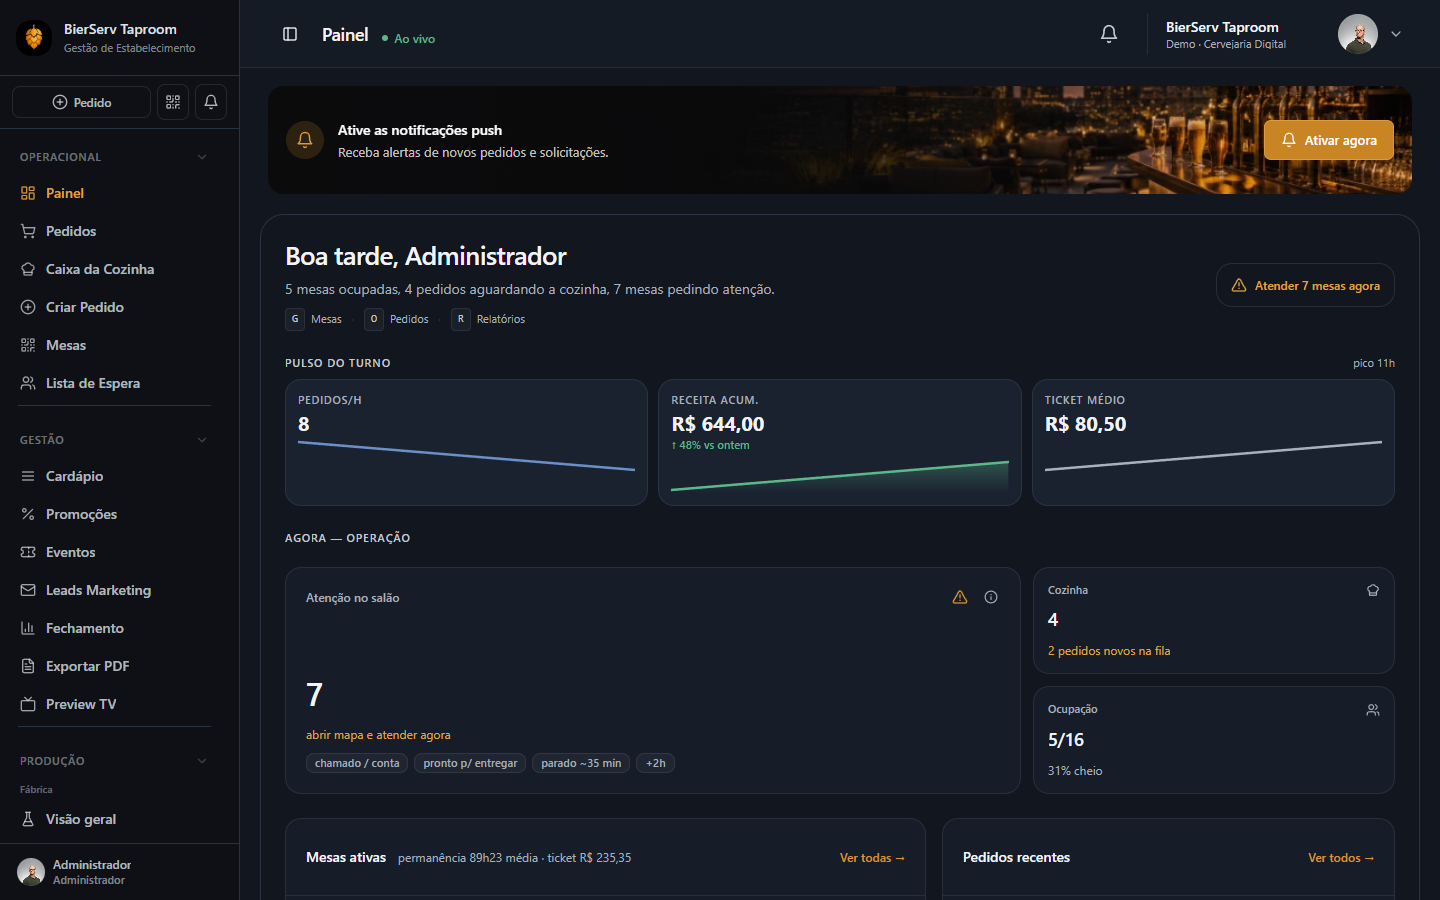Collapse the Gestão section
The height and width of the screenshot is (900, 1440).
coord(202,440)
